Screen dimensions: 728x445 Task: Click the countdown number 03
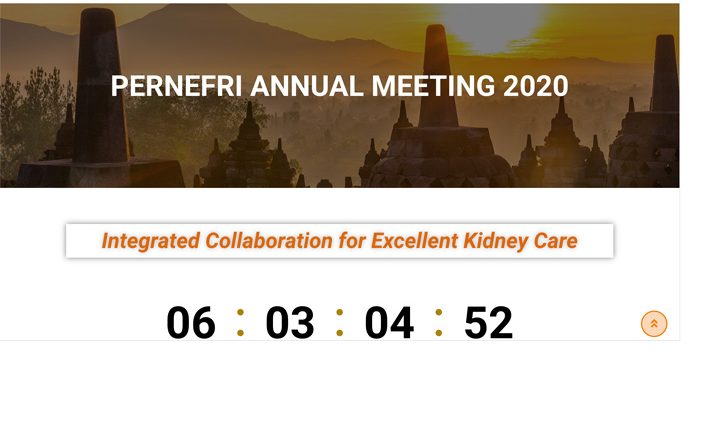[290, 323]
